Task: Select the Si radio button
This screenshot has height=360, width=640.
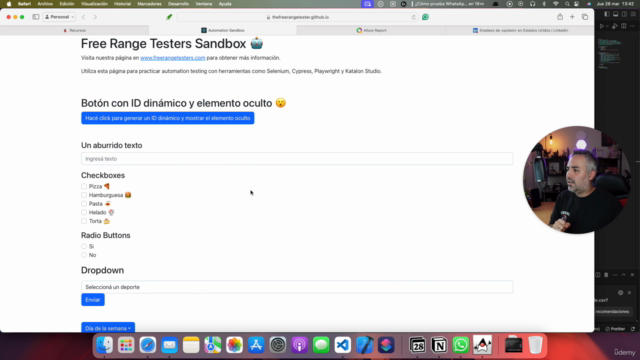Action: pos(84,247)
